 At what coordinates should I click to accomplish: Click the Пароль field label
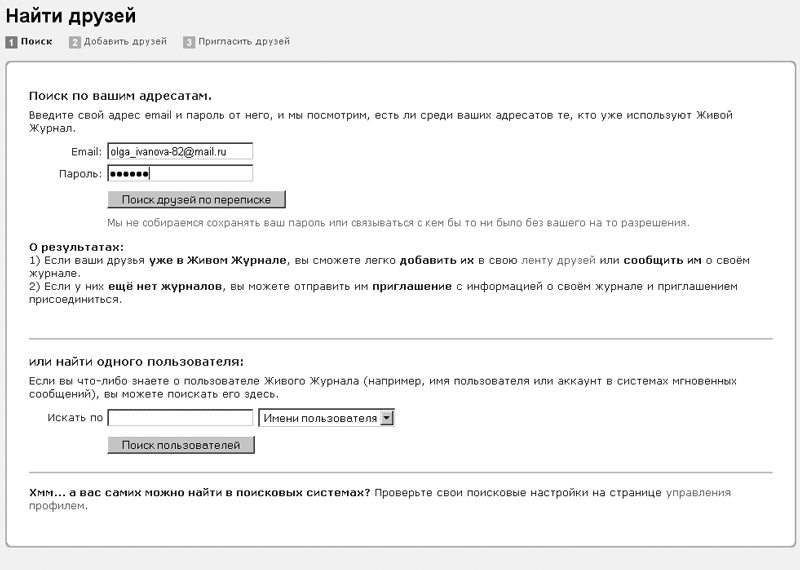(x=81, y=173)
